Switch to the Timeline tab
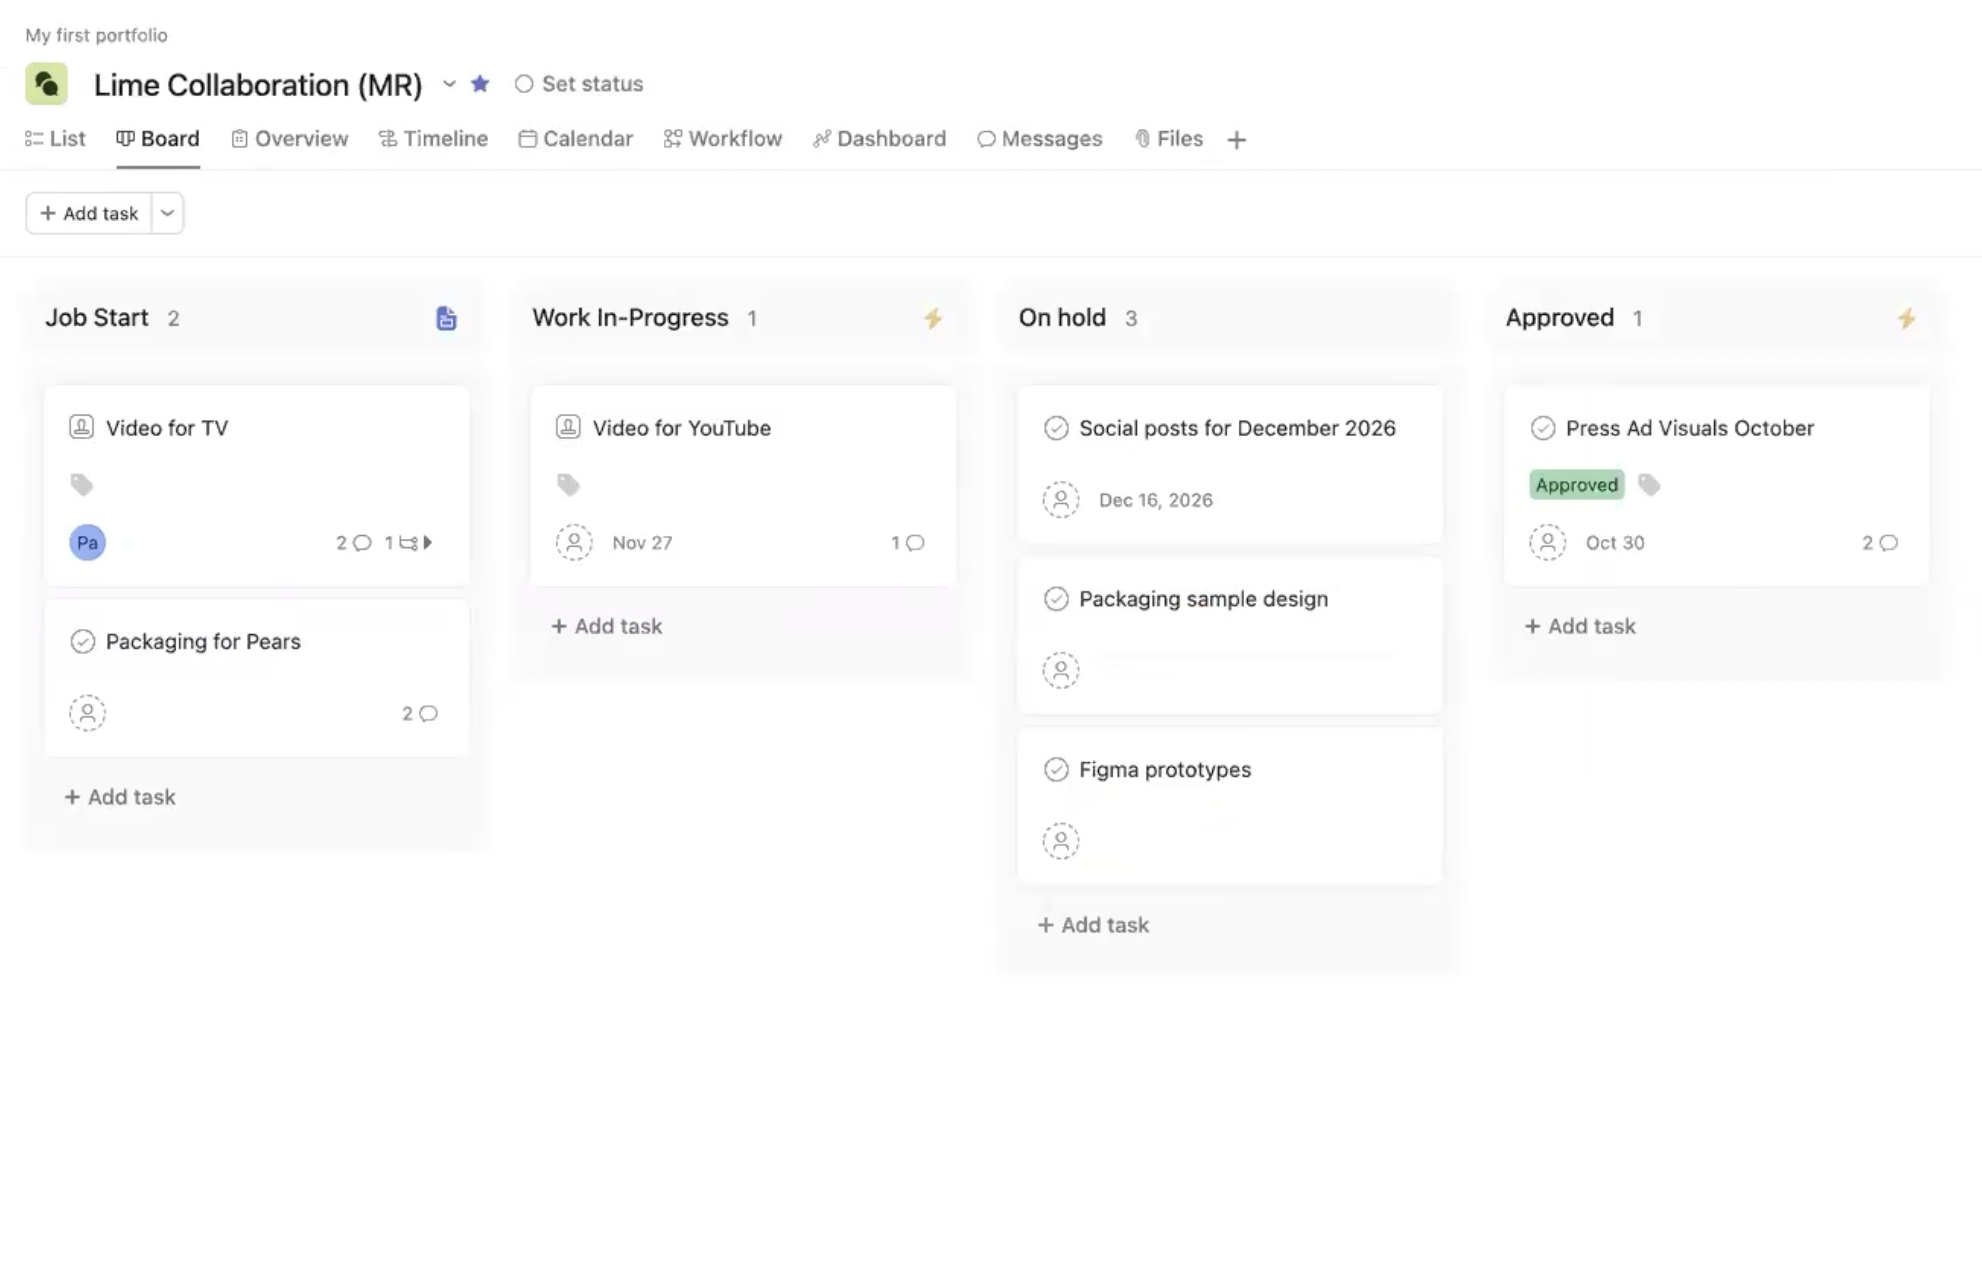Screen dimensions: 1982x1282 pyautogui.click(x=433, y=139)
